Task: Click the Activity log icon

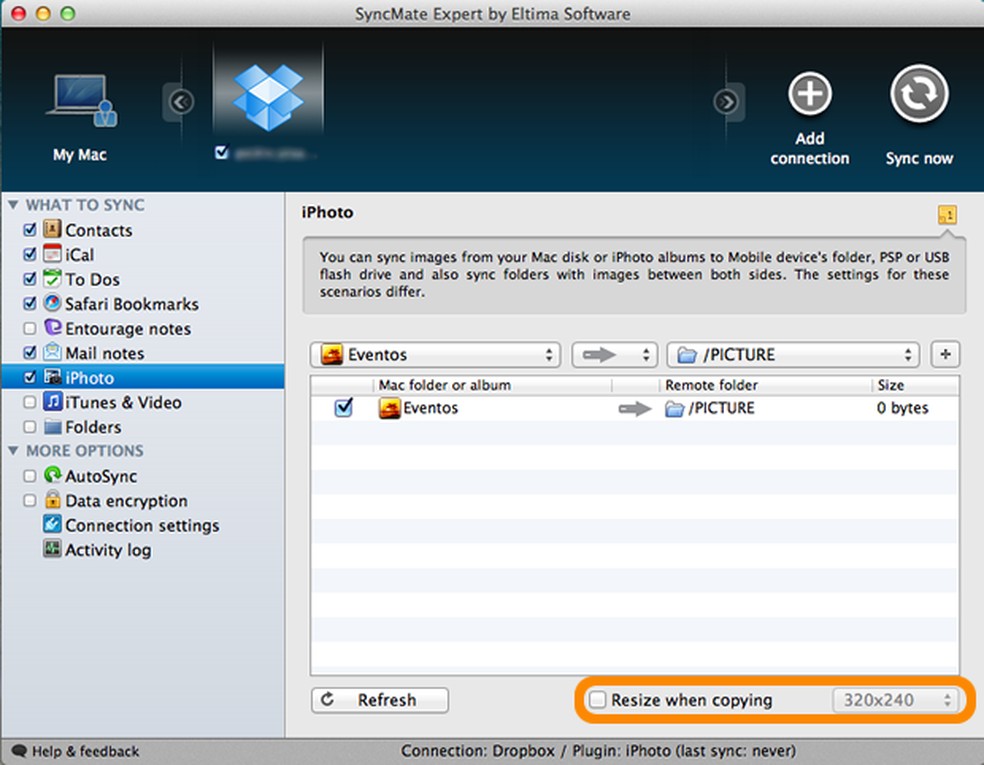Action: [x=53, y=548]
